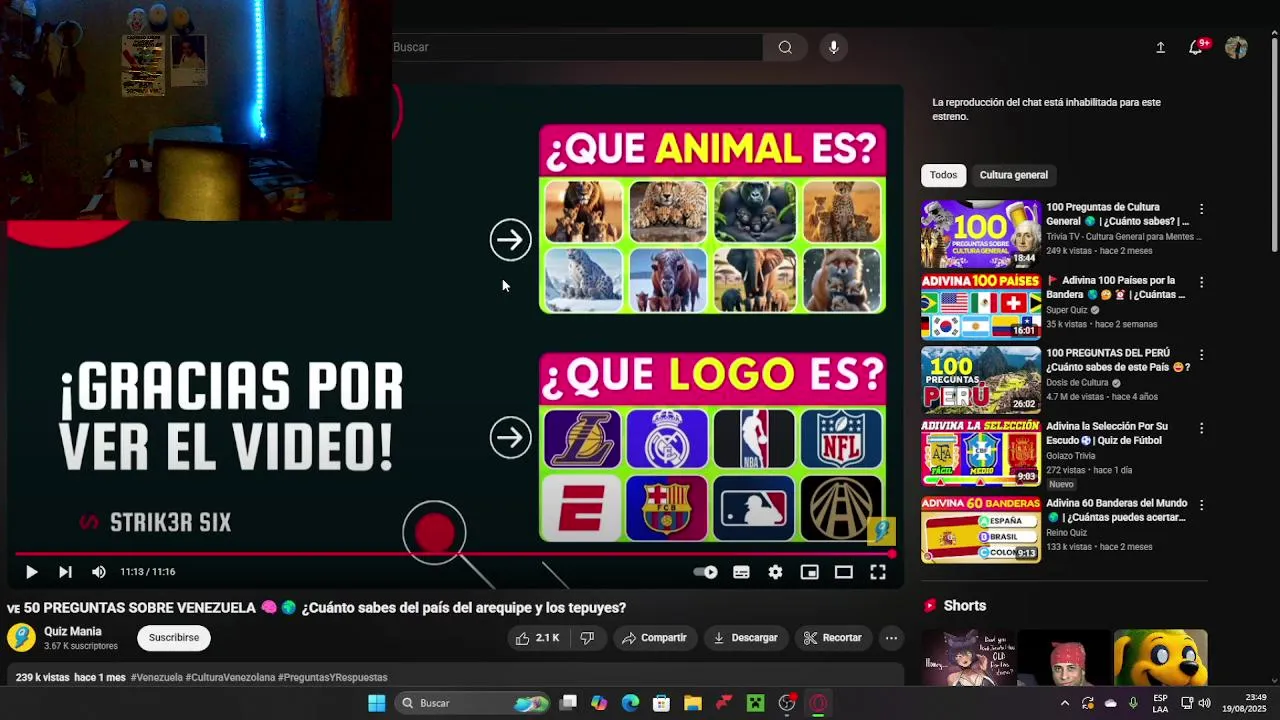Dislike the video with thumbs down
Image resolution: width=1280 pixels, height=720 pixels.
coord(588,638)
